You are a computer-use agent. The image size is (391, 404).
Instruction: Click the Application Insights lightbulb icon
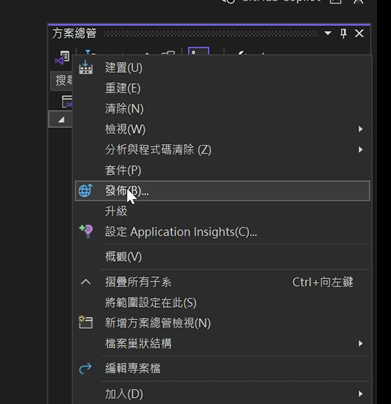pyautogui.click(x=86, y=231)
